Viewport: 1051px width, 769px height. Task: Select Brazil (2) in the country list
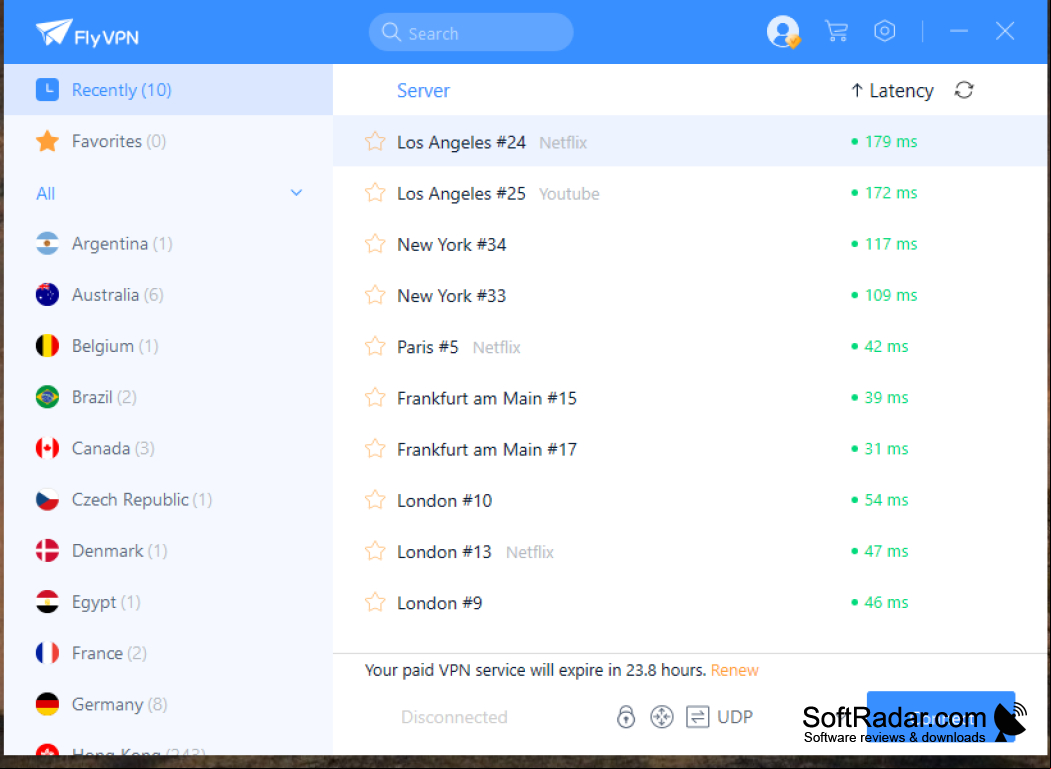[168, 397]
